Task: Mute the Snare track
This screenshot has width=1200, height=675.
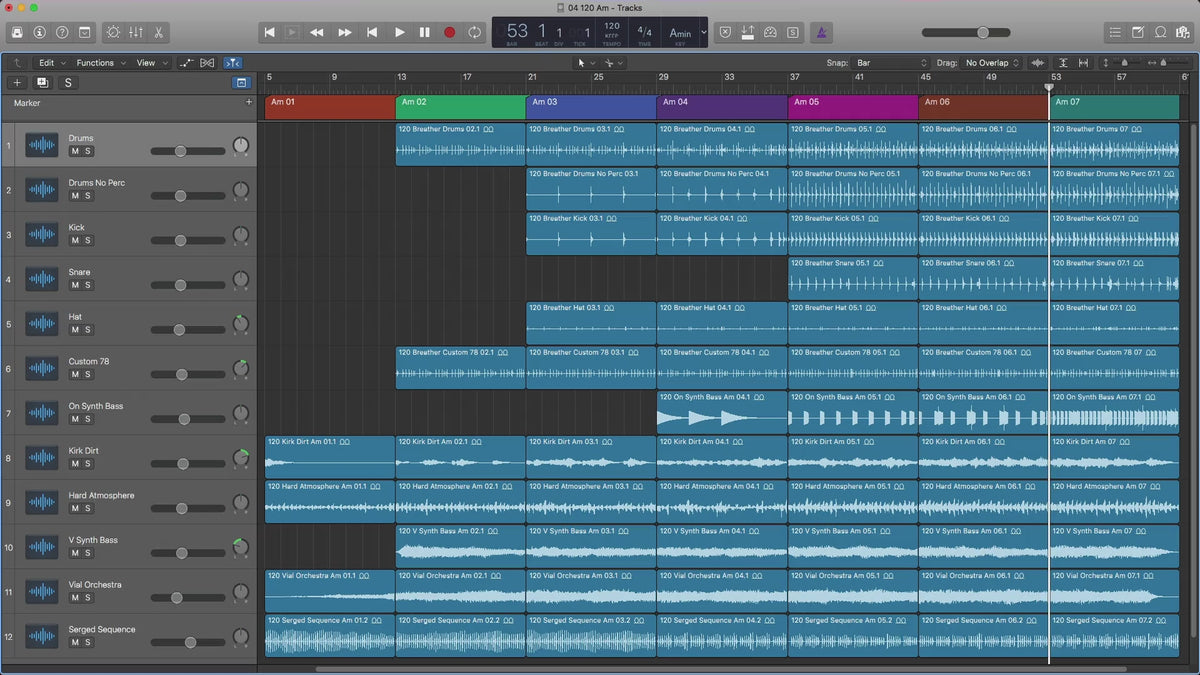Action: [74, 285]
